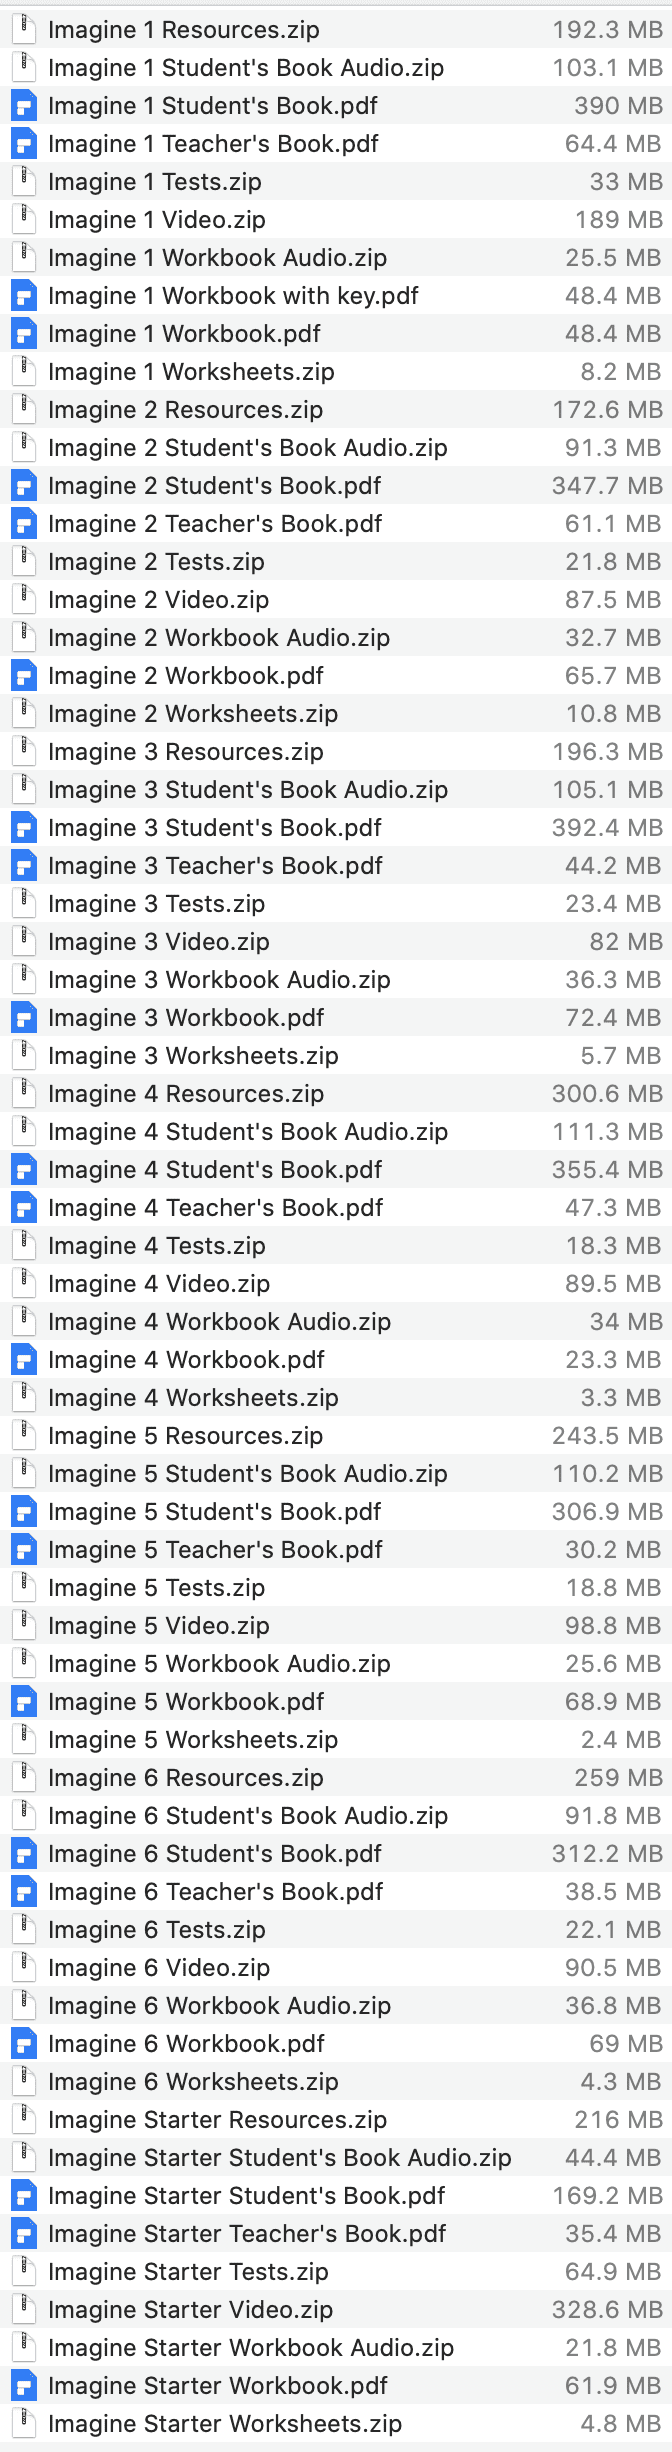Click the PDF icon of Imagine 5 Teacher's Book.pdf
672x2452 pixels.
click(x=23, y=1550)
